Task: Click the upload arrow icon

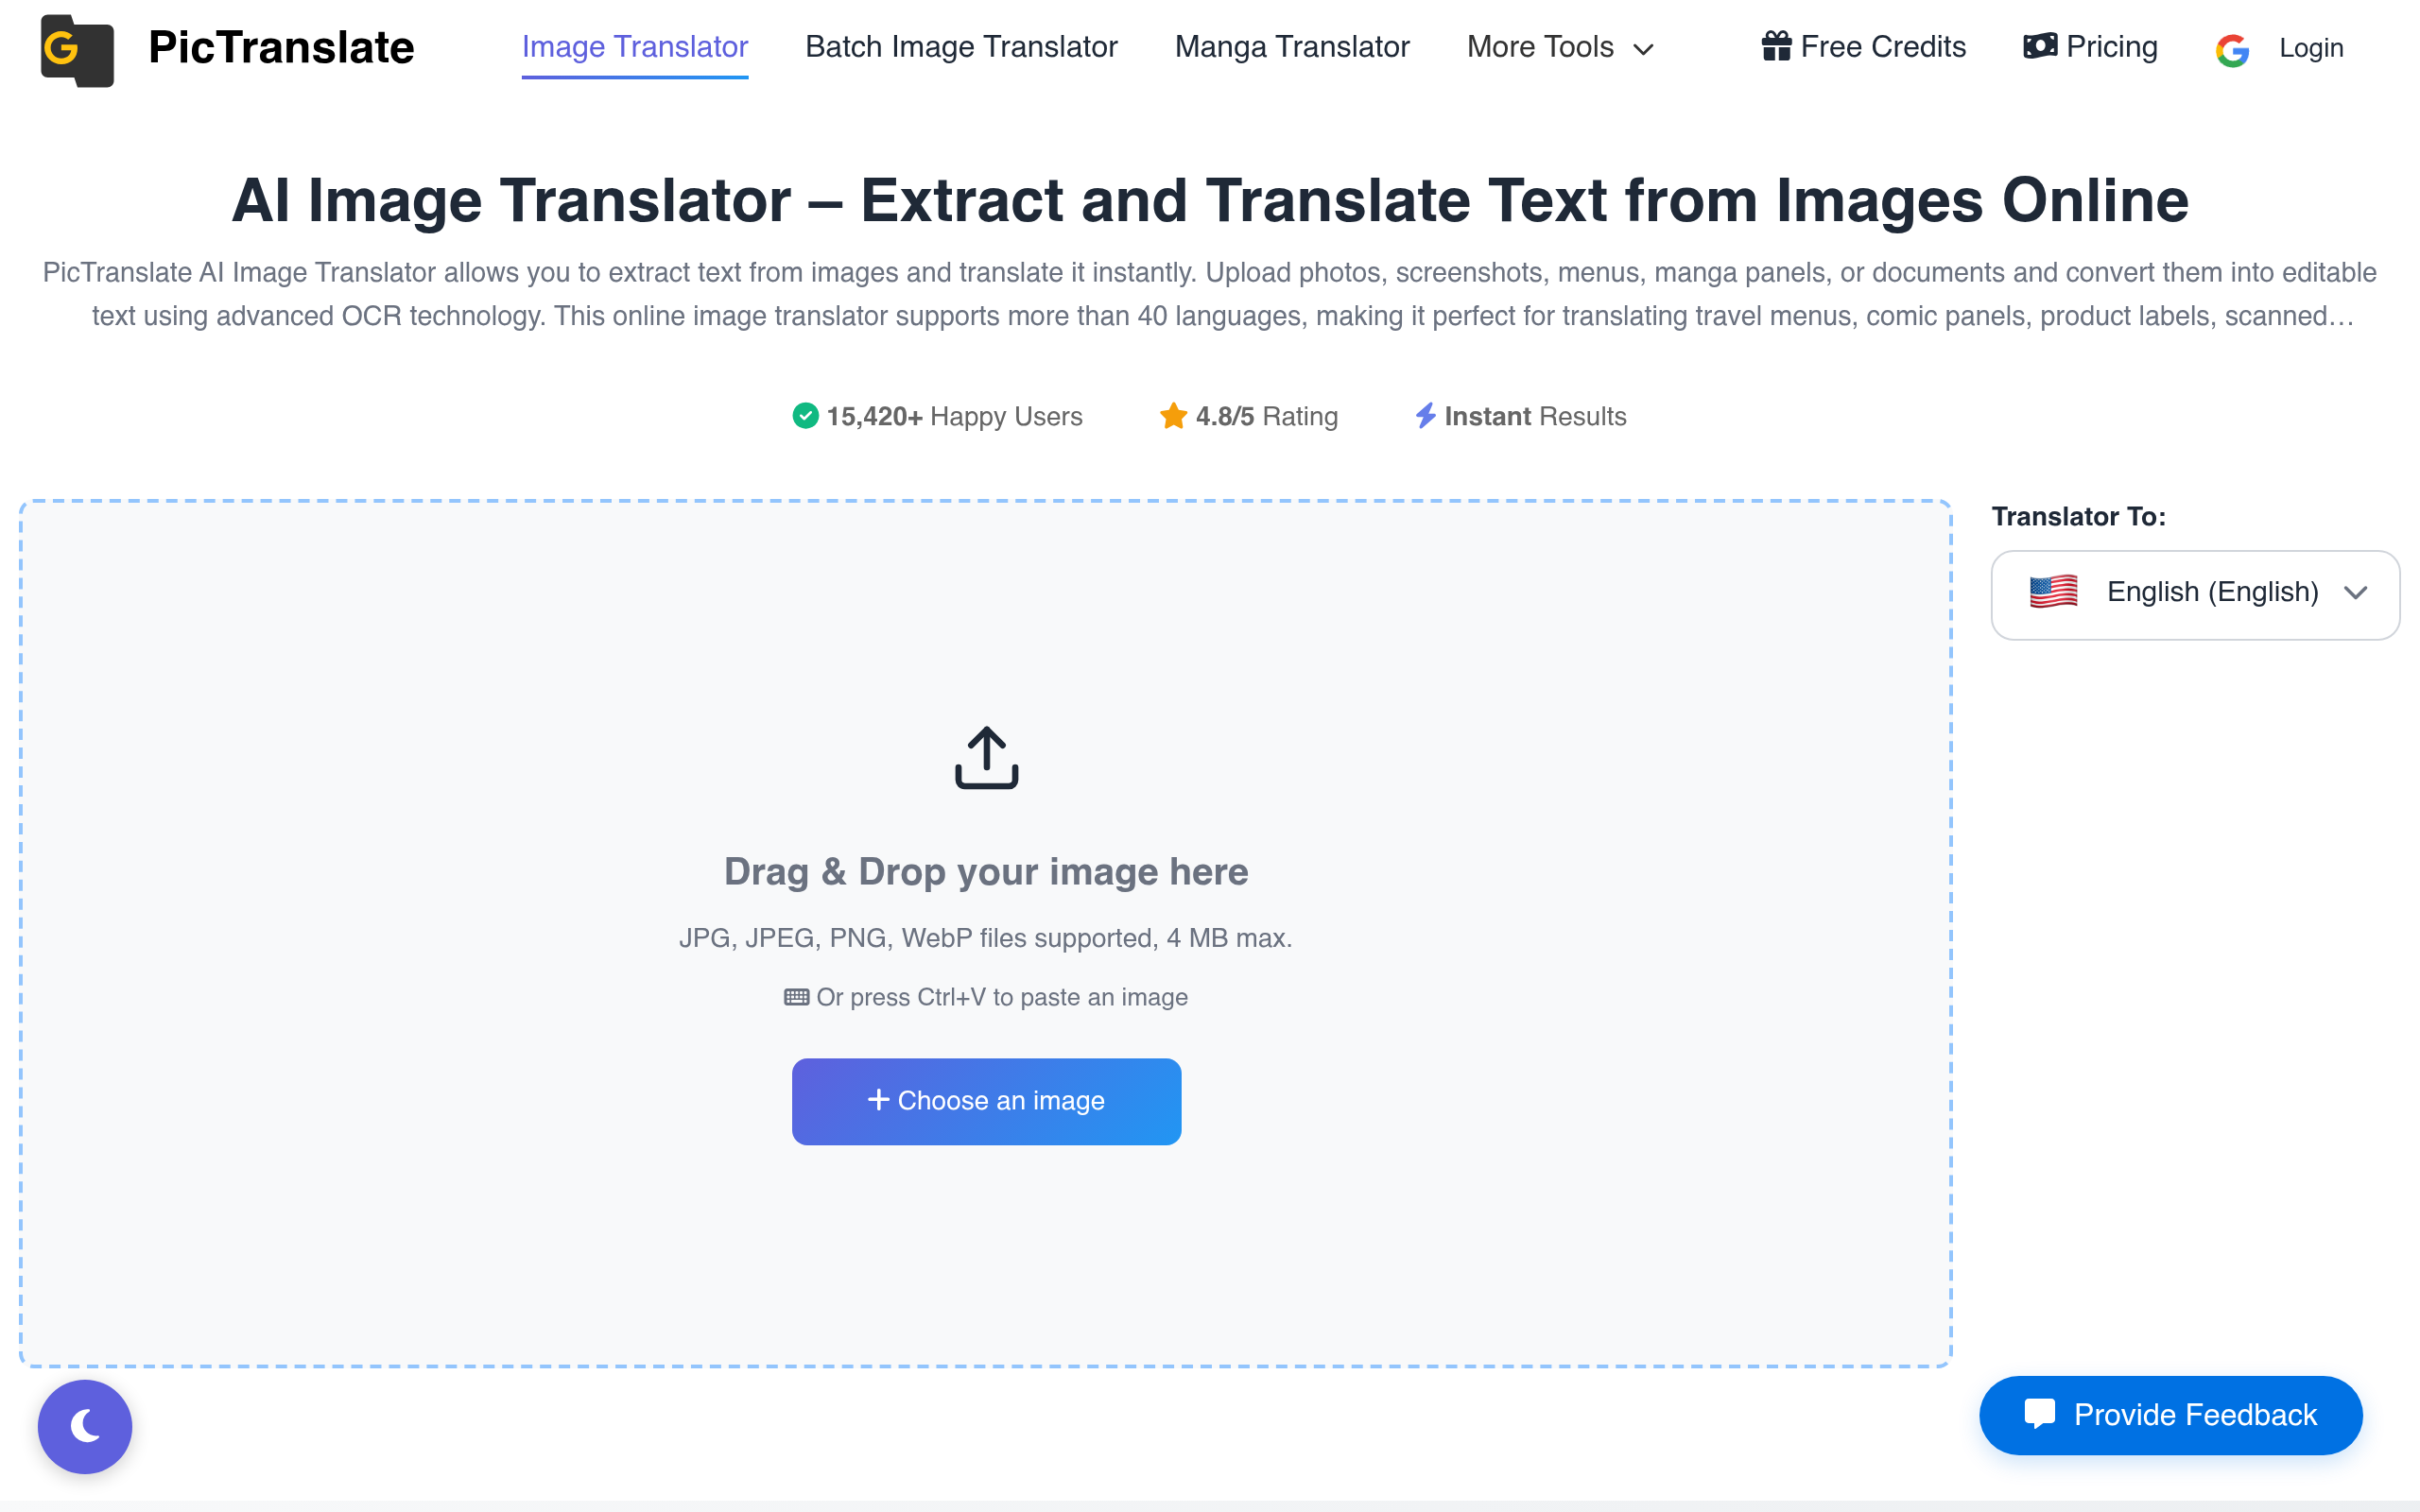Action: point(986,758)
